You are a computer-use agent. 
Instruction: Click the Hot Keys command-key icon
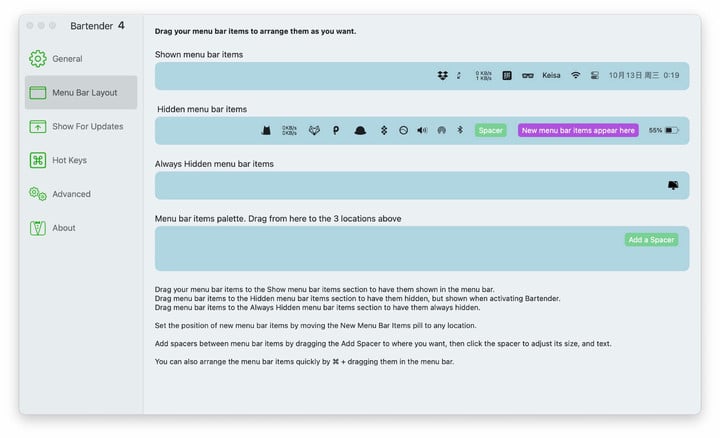pos(38,160)
